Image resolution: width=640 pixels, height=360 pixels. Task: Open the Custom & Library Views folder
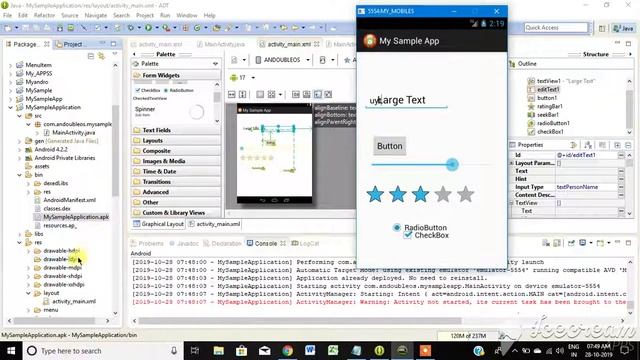(176, 213)
